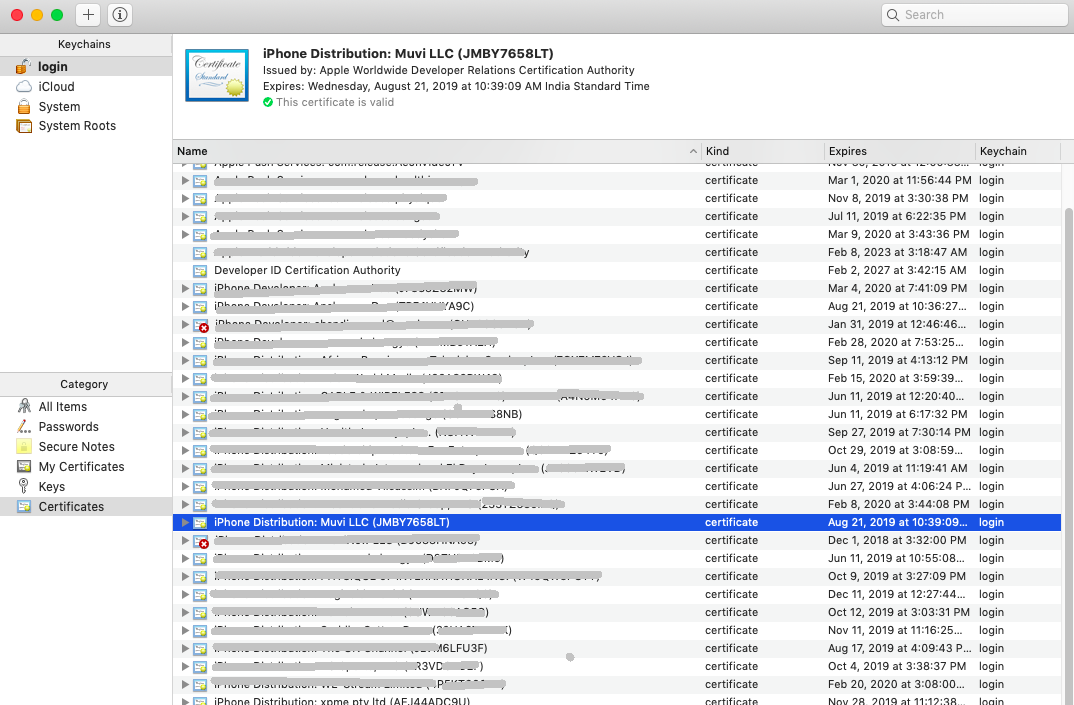Click certificate icon for Sep 27, 2019 row
This screenshot has height=705, width=1074.
200,433
